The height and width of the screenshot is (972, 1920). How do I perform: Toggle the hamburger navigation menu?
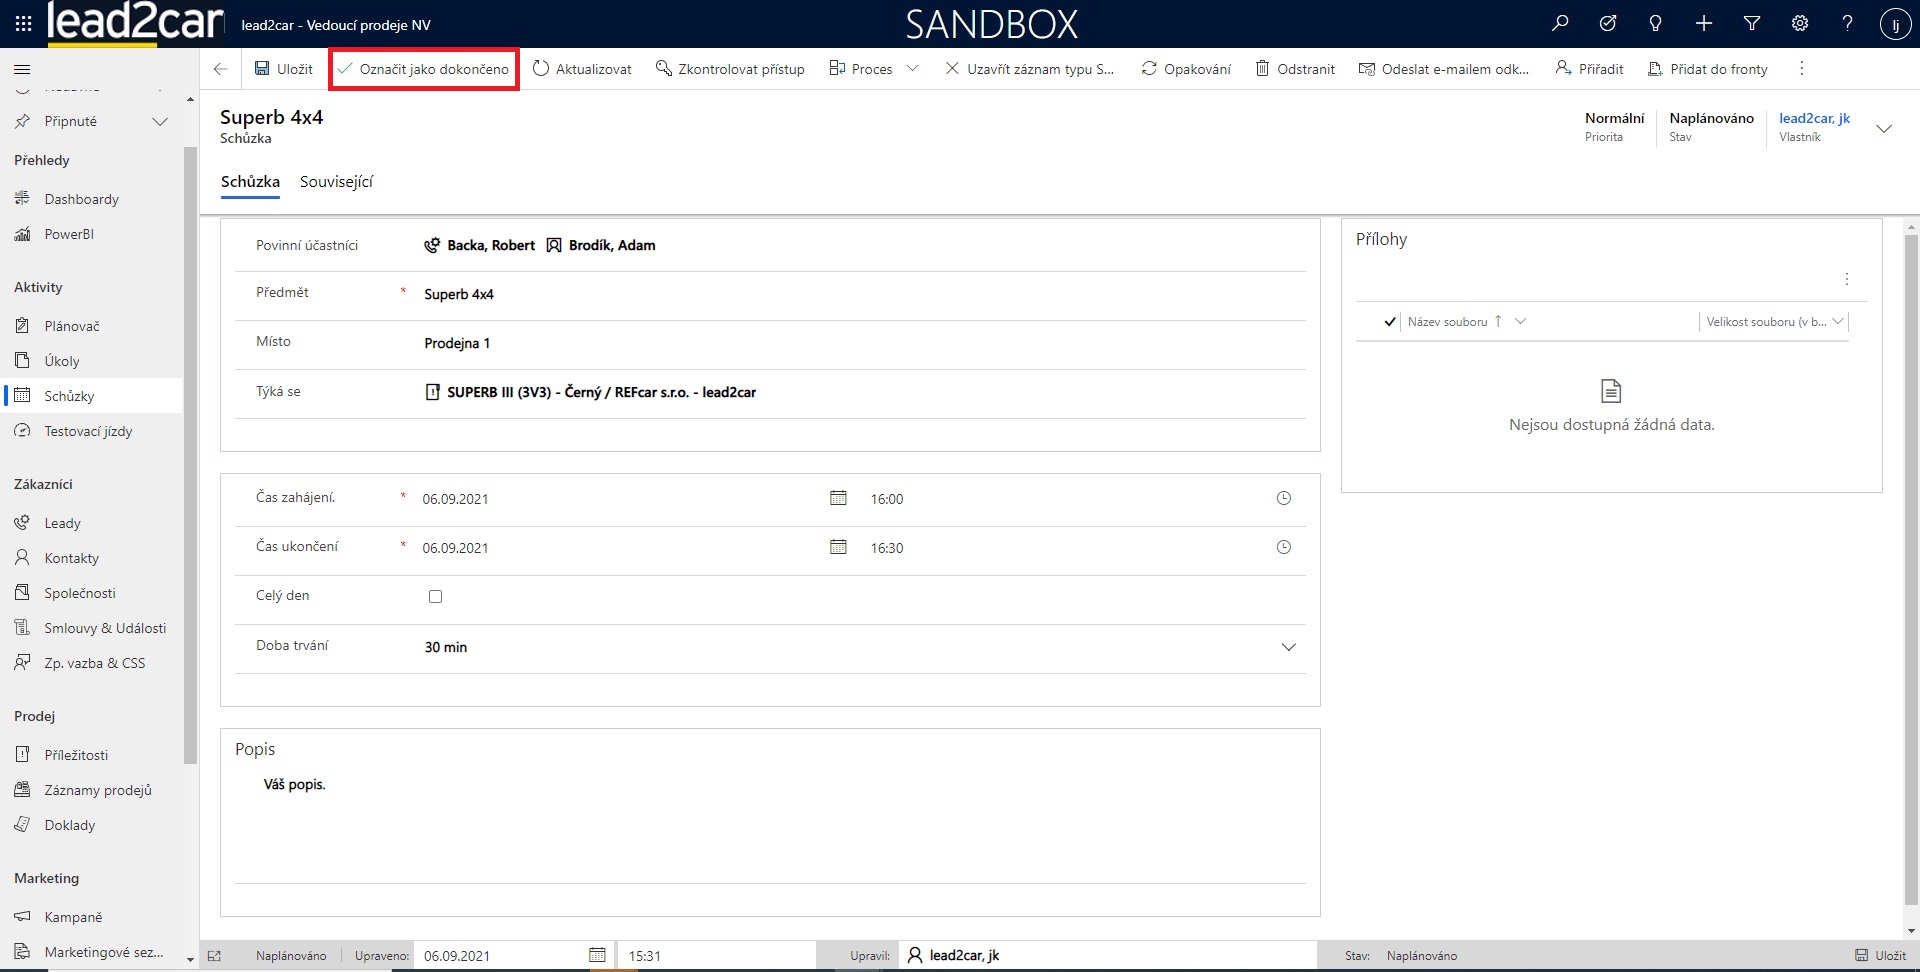(x=22, y=69)
